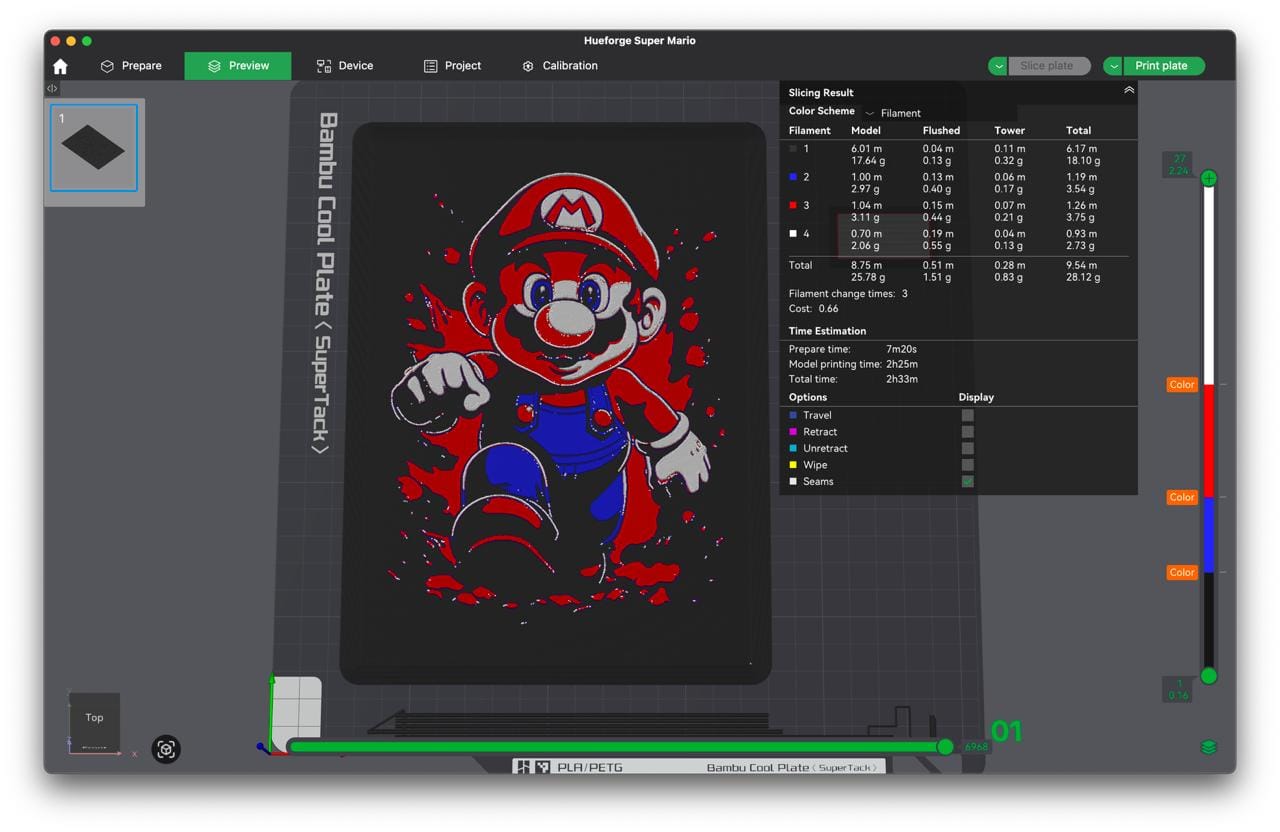Click the filament 1 total '18.10 g'
Viewport: 1280px width, 832px height.
tap(1083, 160)
